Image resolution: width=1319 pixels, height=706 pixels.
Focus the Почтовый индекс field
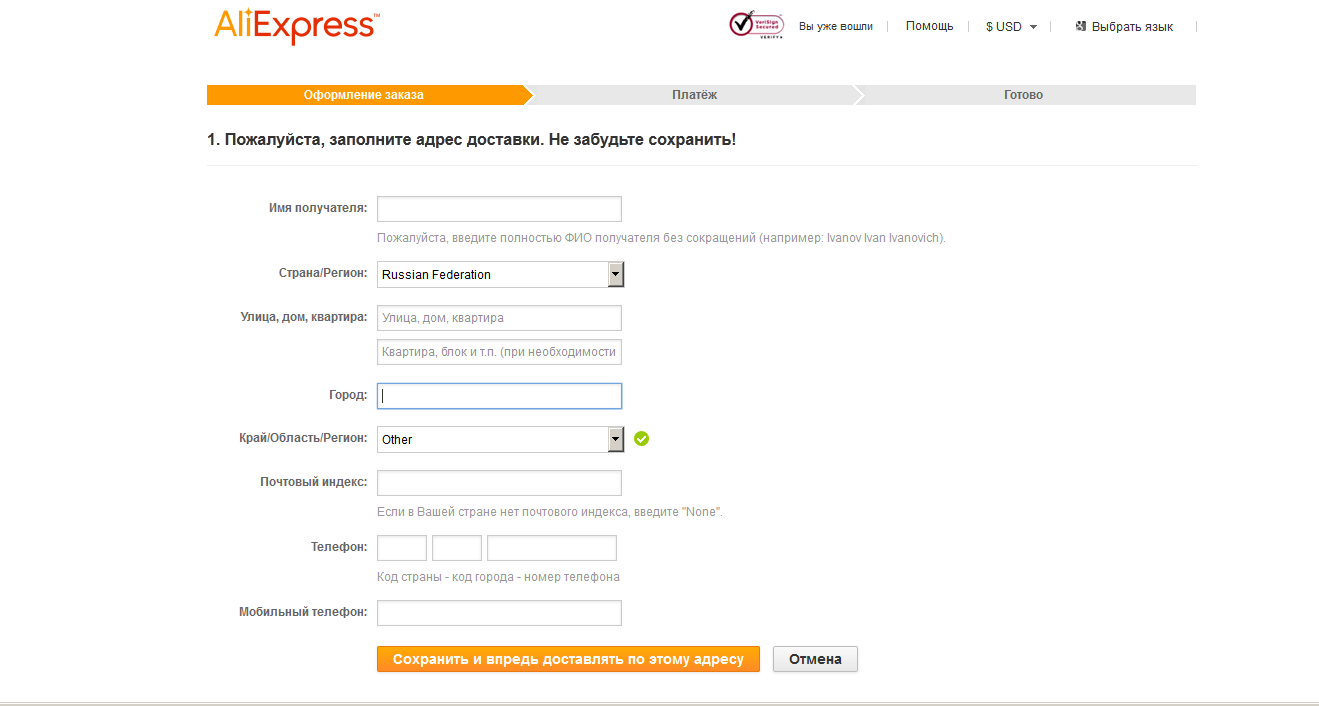pyautogui.click(x=499, y=483)
